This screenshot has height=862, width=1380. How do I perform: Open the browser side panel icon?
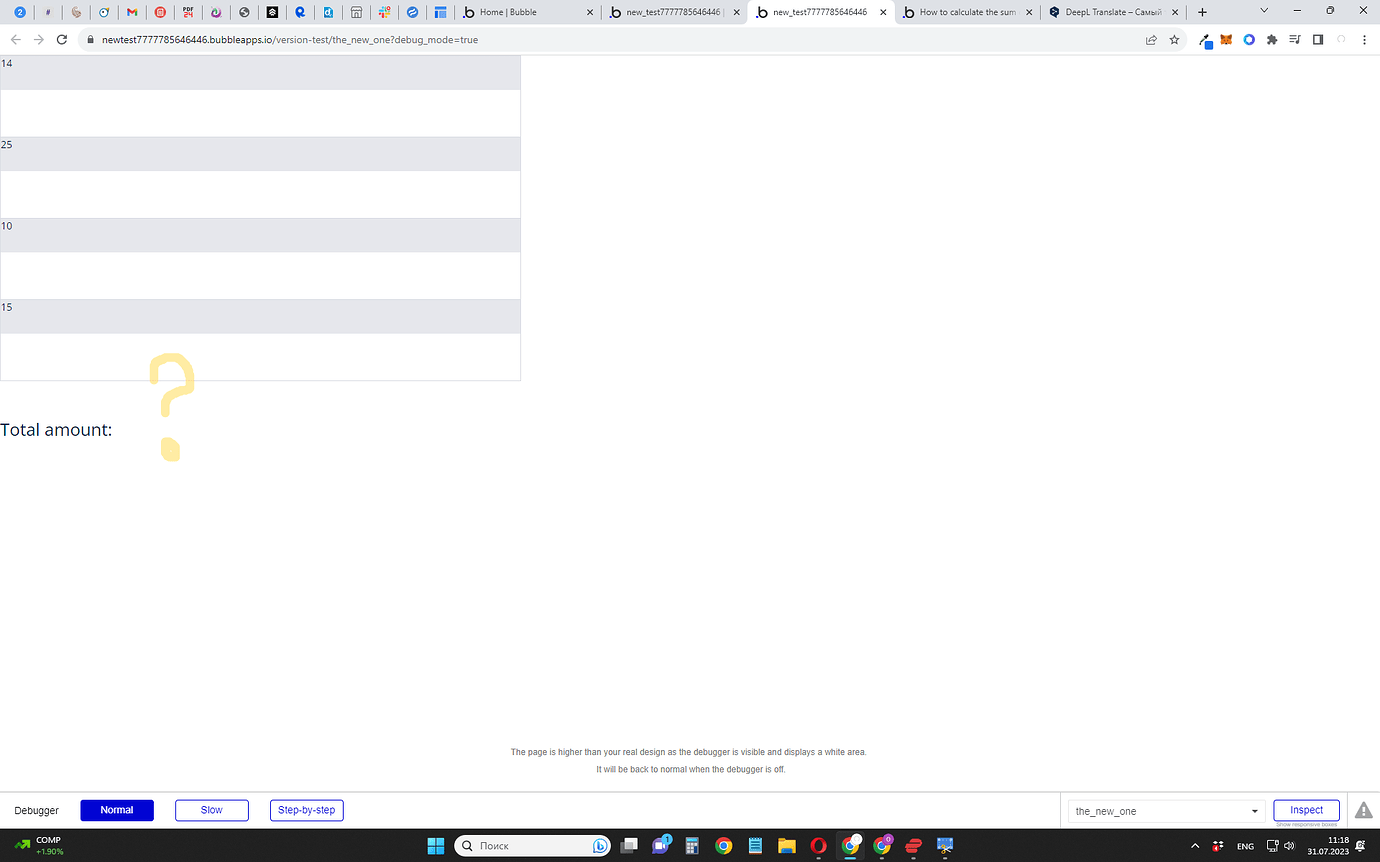(x=1318, y=39)
